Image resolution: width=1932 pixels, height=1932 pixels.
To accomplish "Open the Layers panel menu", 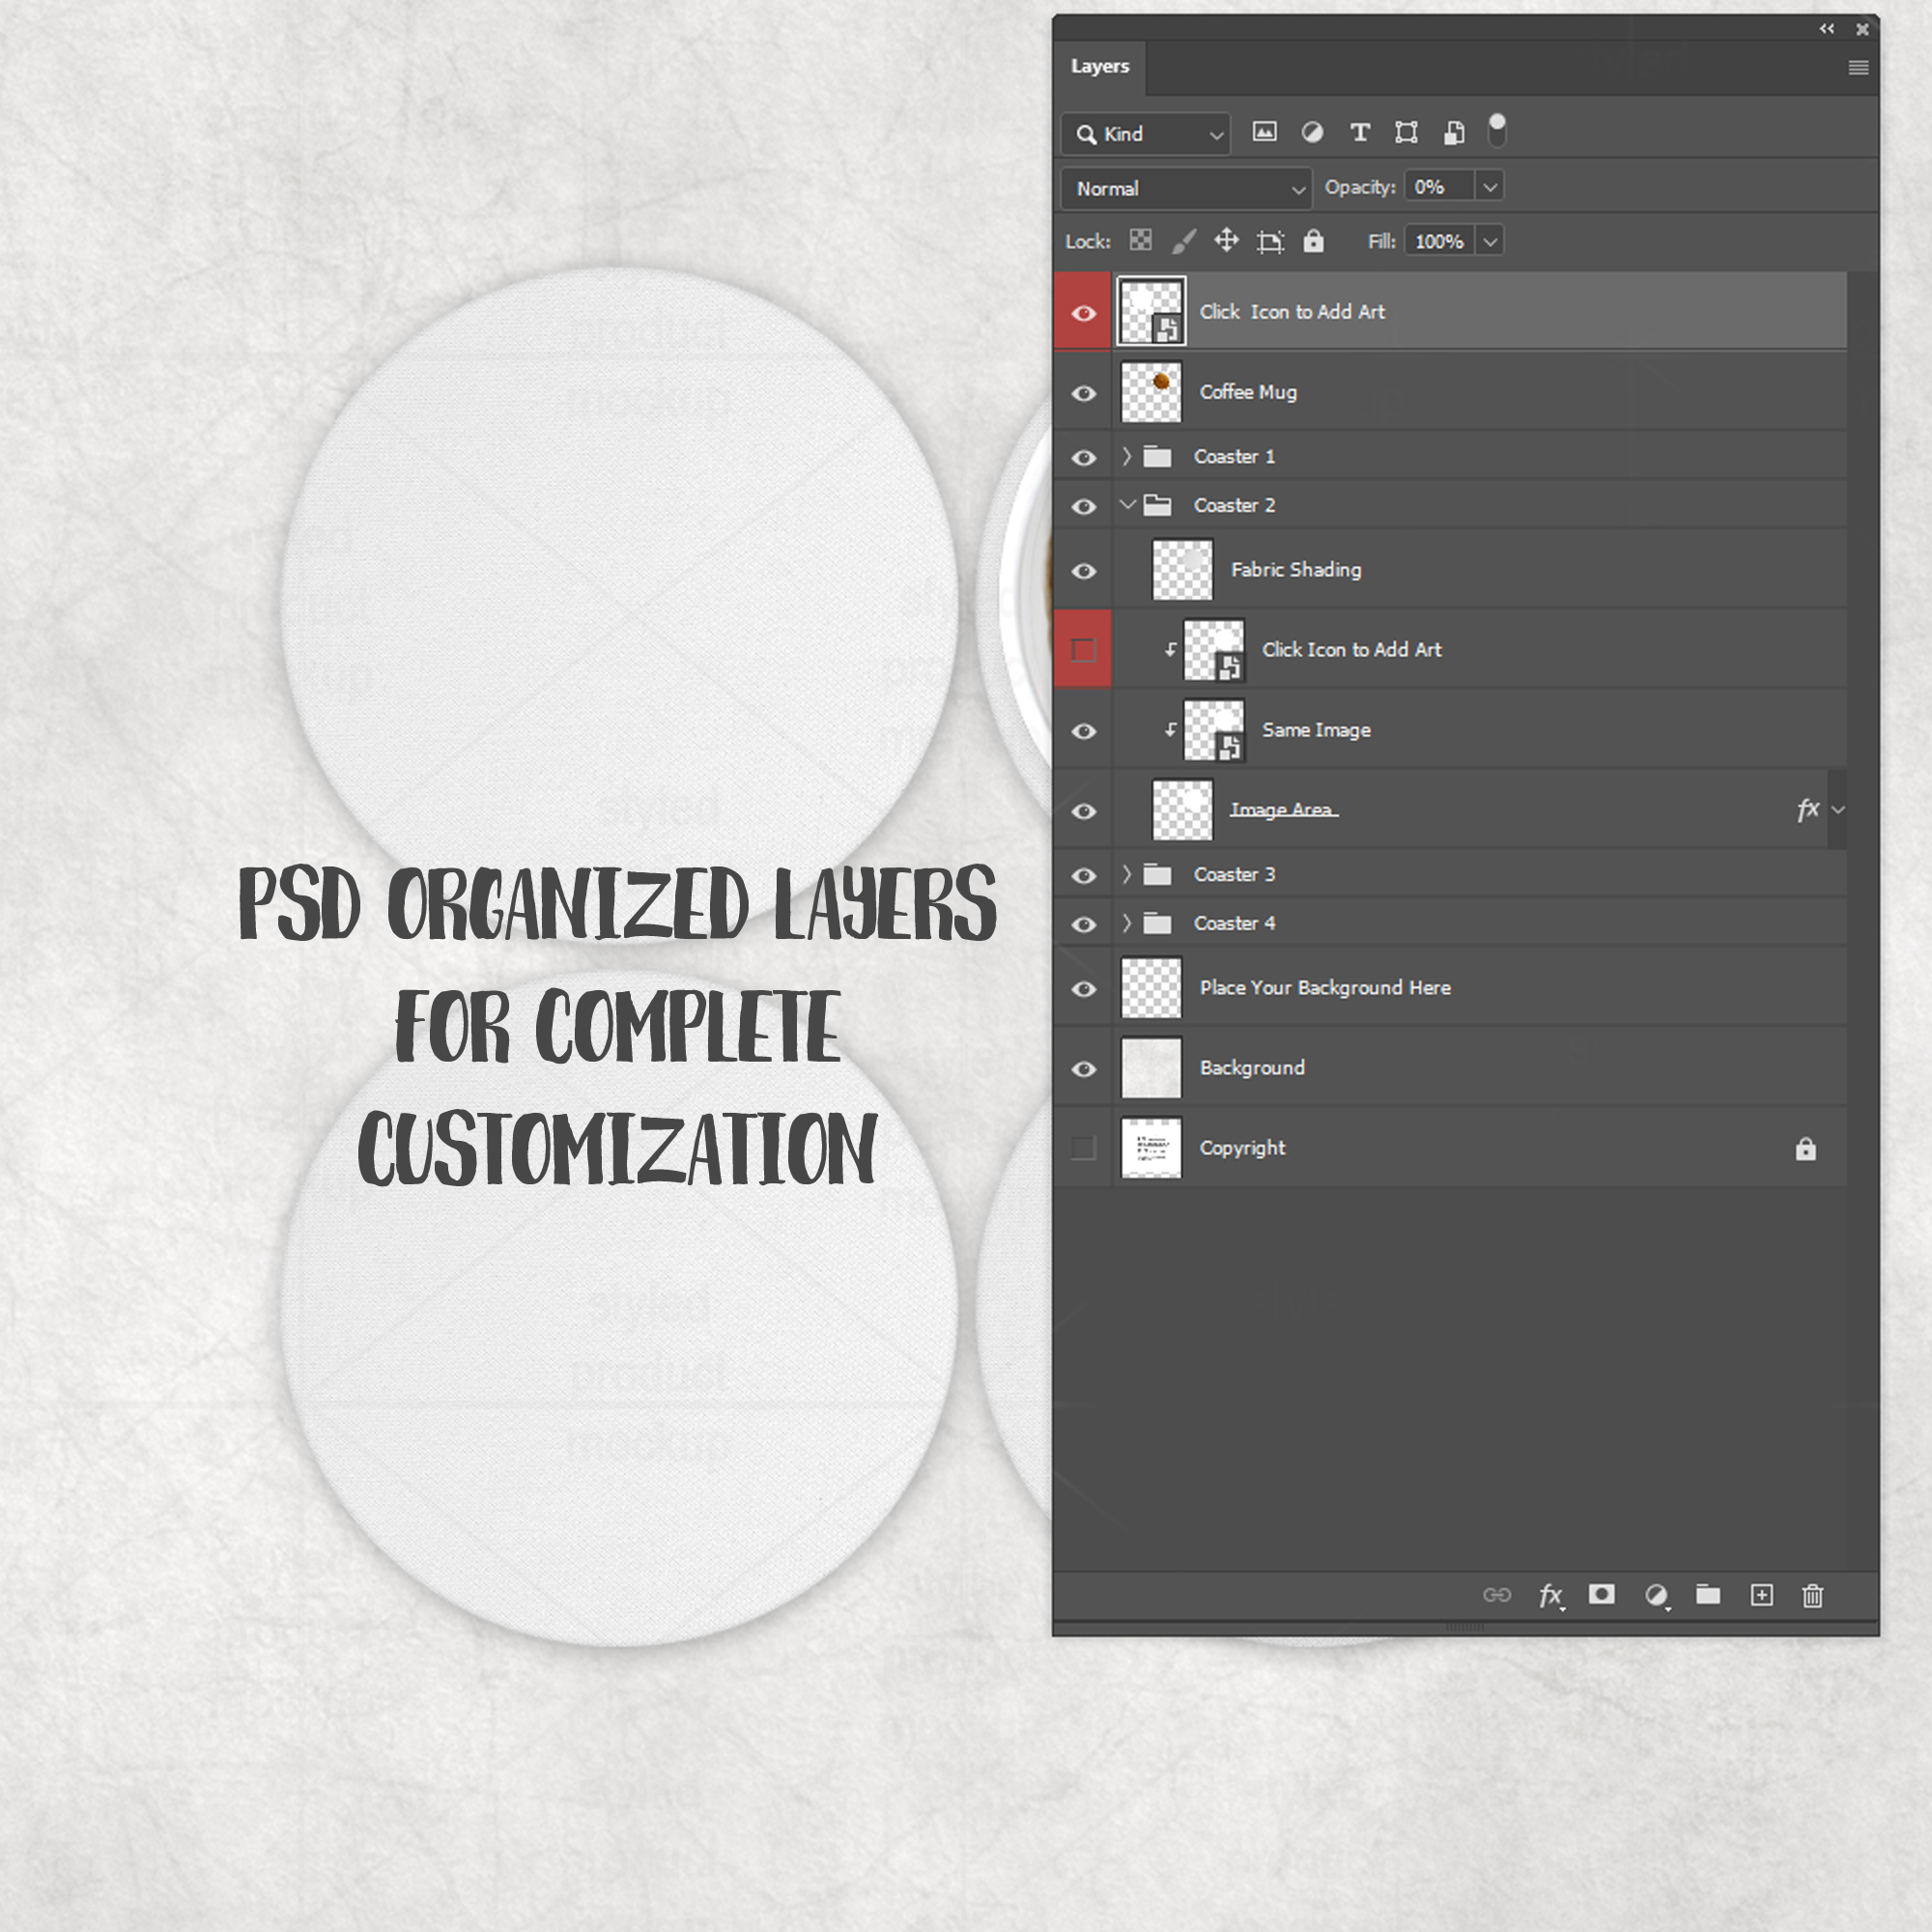I will (1858, 67).
